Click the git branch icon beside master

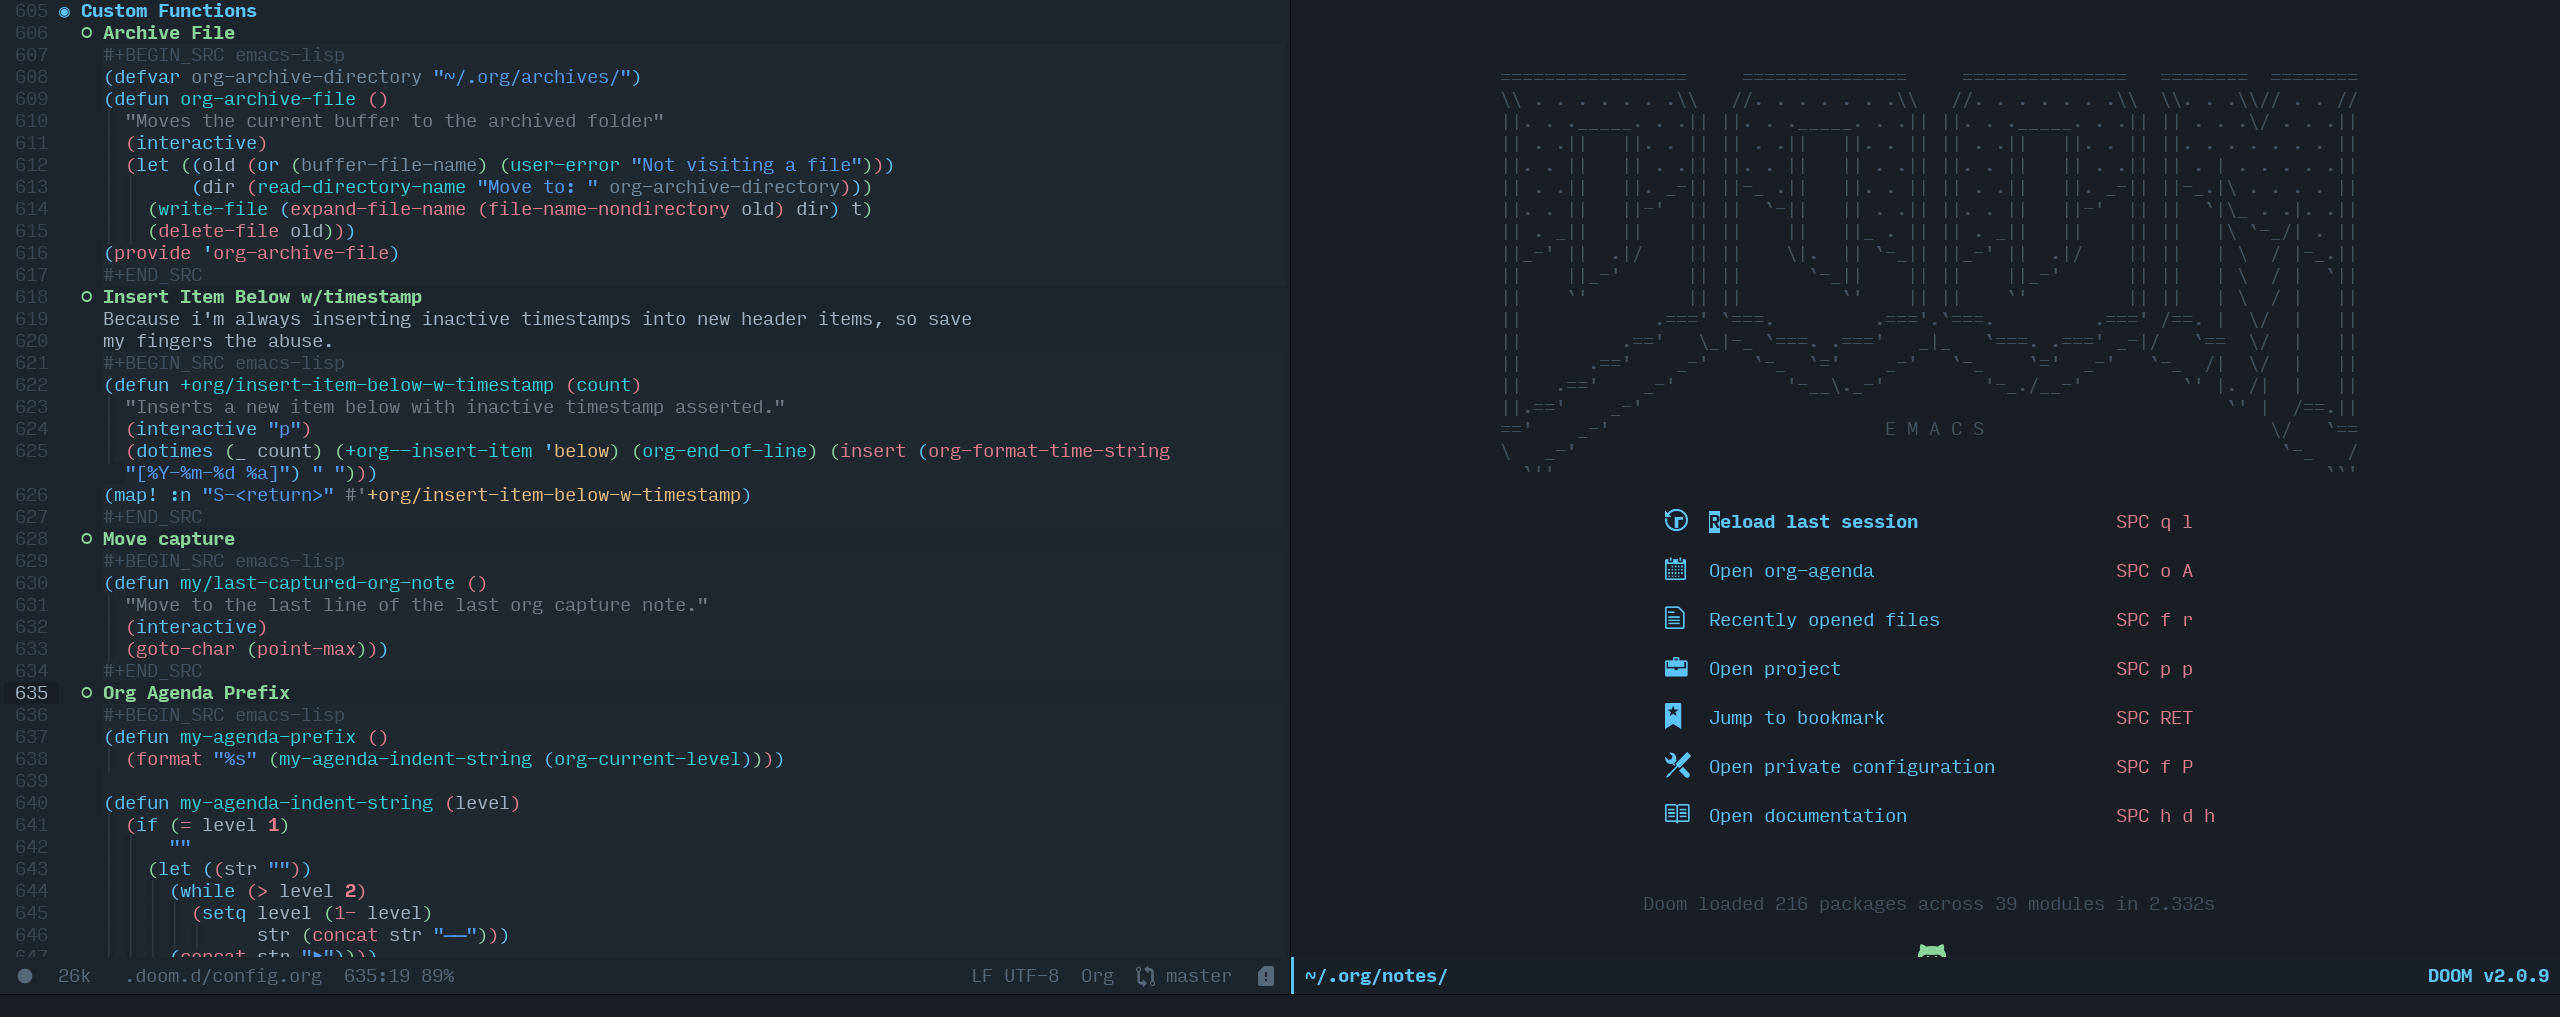1146,976
